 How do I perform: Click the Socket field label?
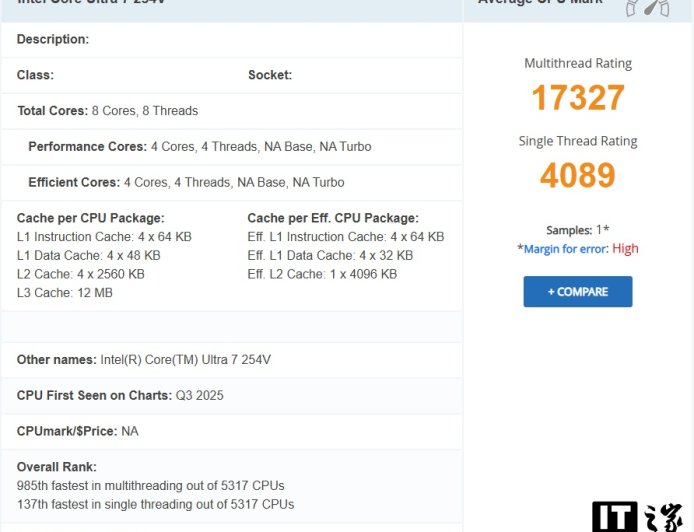270,75
